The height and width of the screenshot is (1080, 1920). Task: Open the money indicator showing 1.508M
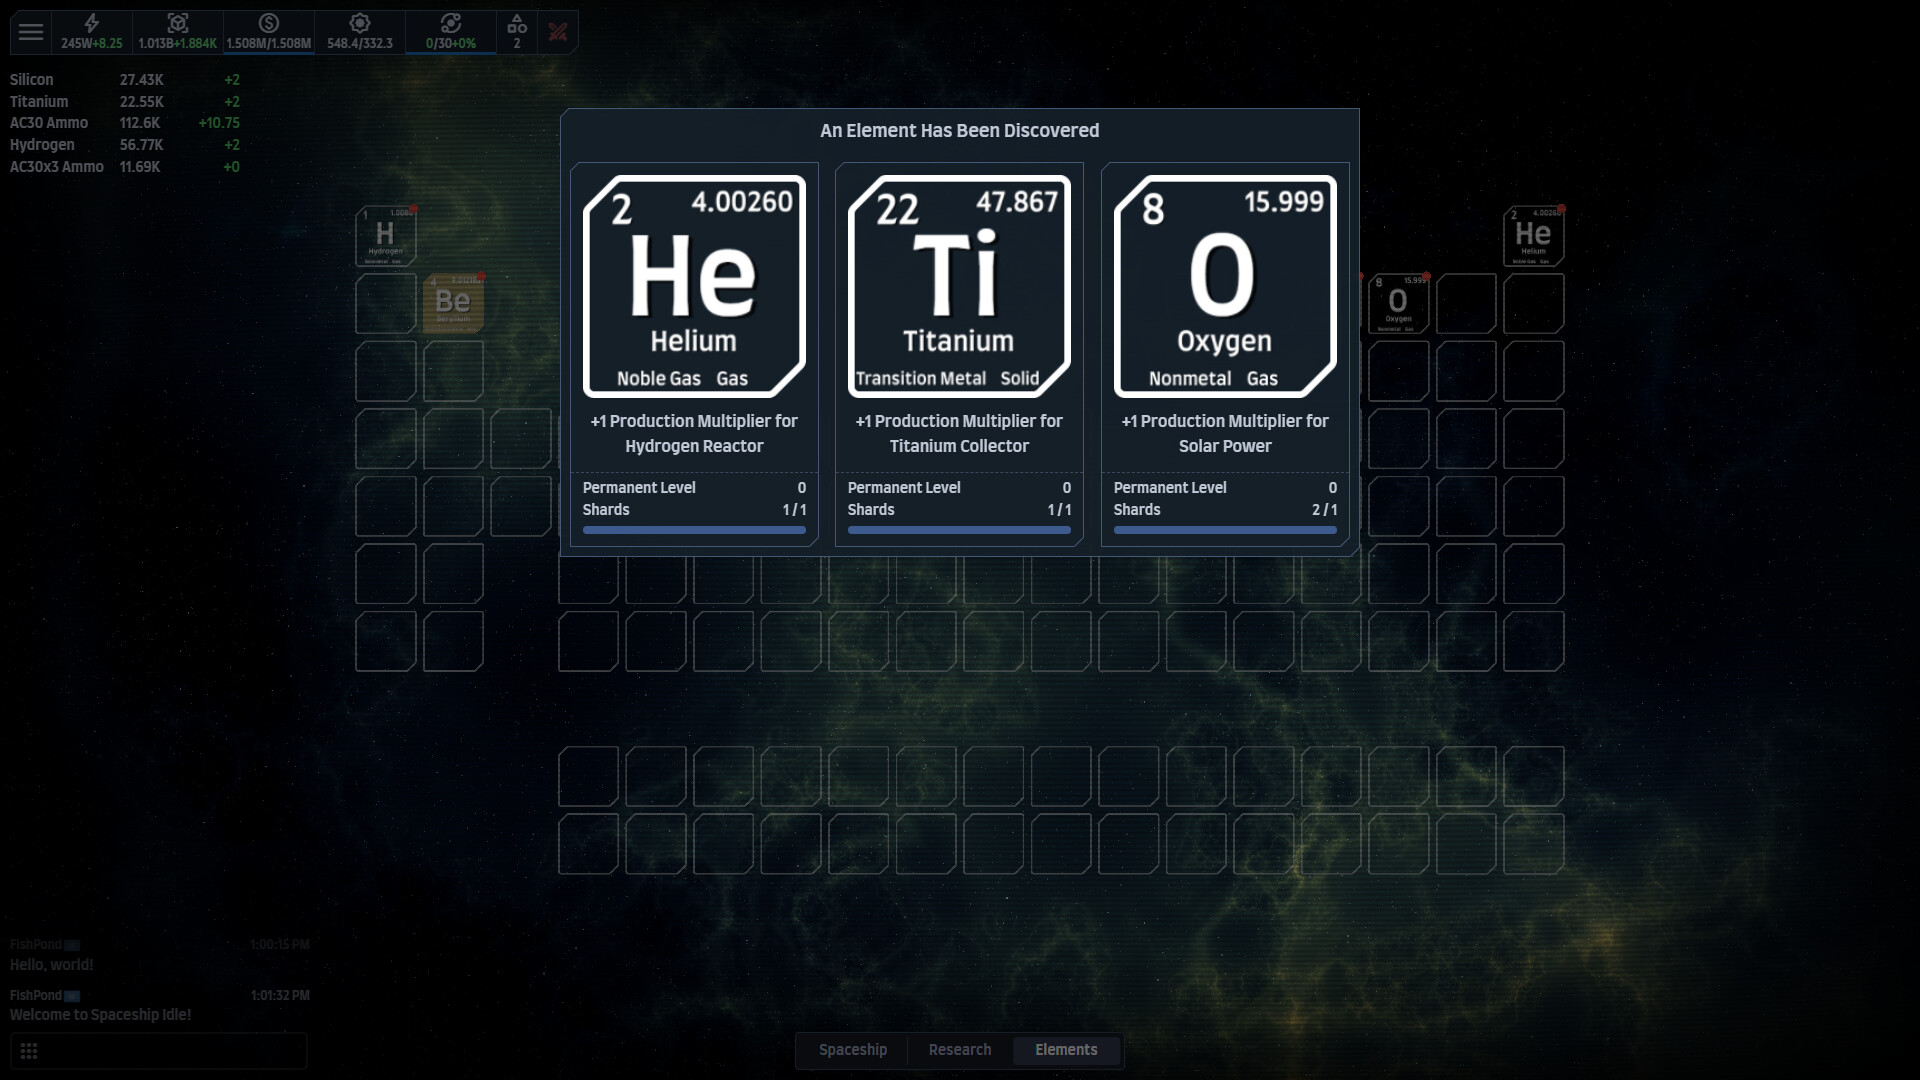(x=268, y=24)
